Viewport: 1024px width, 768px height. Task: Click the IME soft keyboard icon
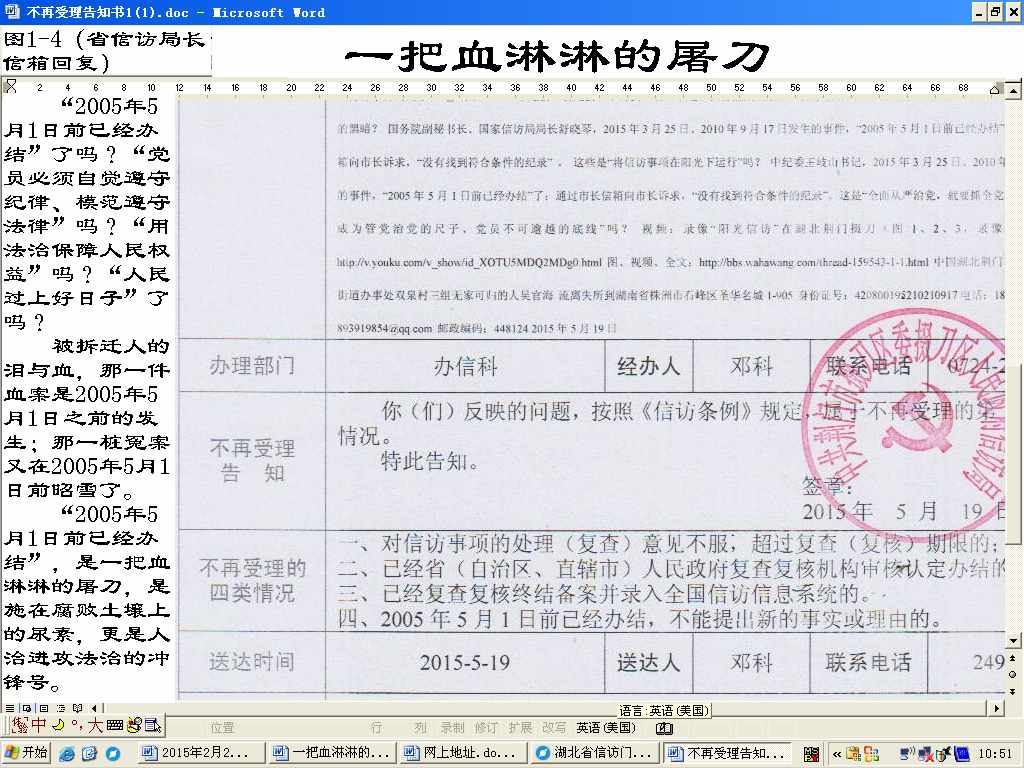[x=114, y=725]
